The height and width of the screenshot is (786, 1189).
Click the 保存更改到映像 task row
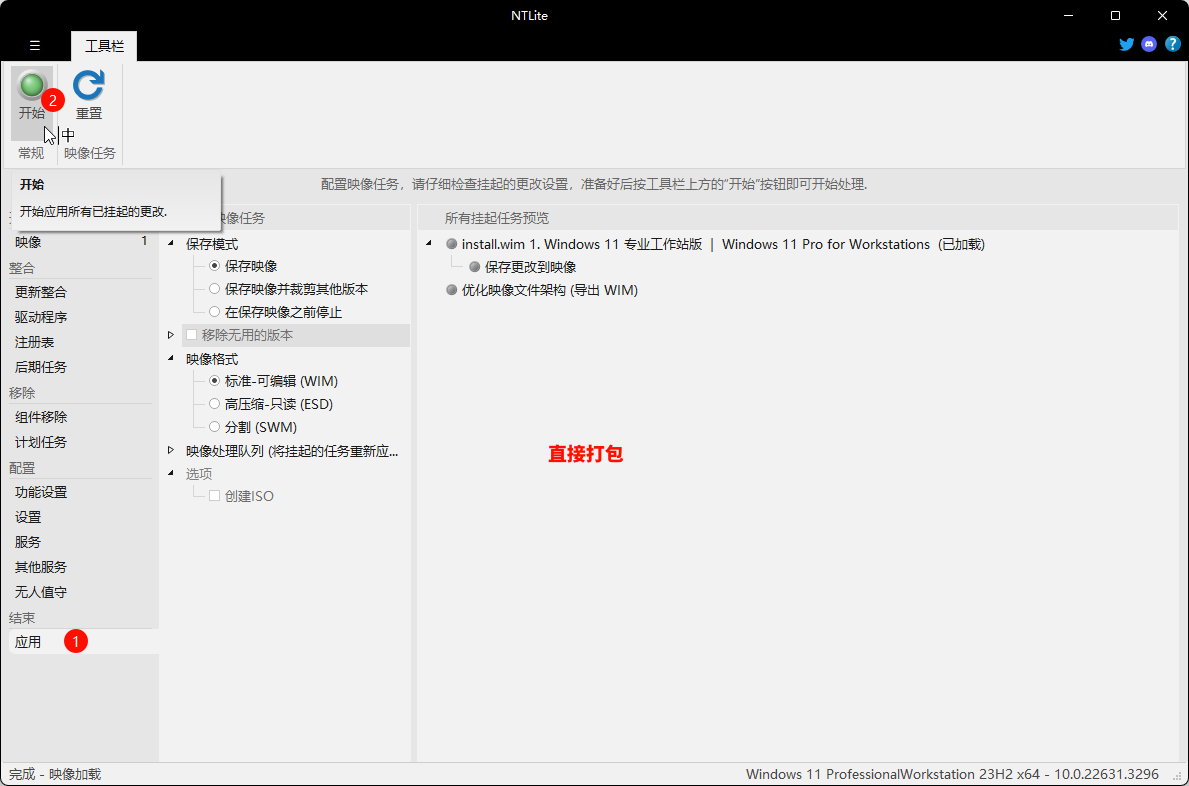point(530,267)
